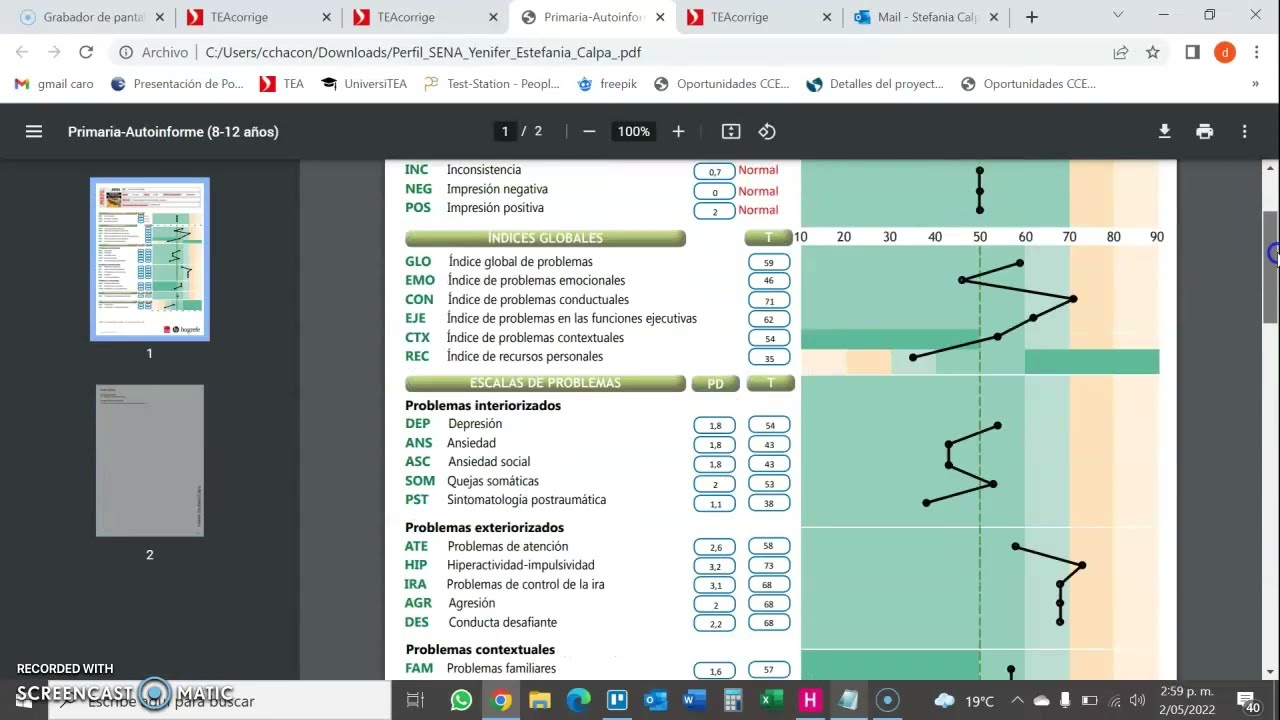1280x720 pixels.
Task: Click the Hiperactividad-impulsividad row label
Action: pos(520,565)
